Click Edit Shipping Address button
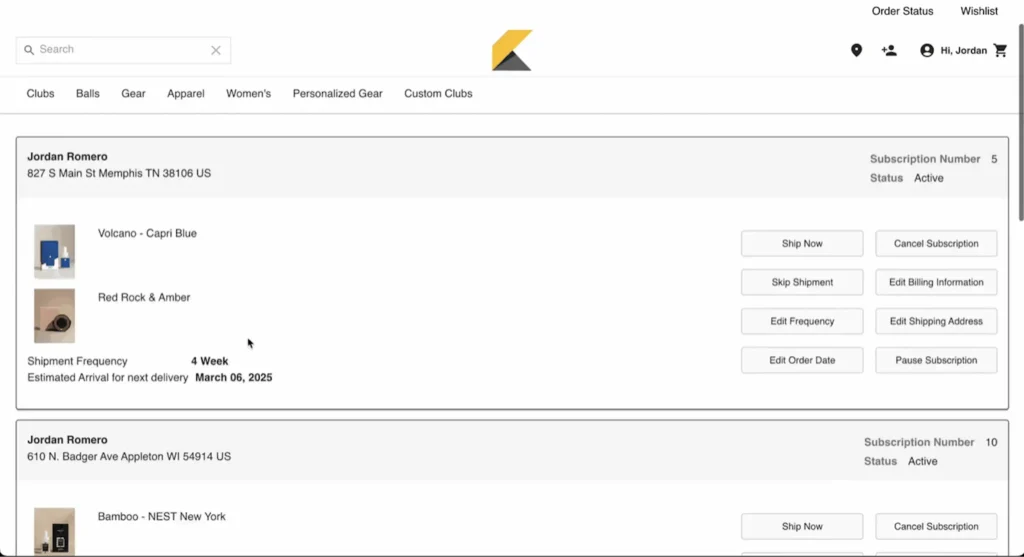 [x=936, y=321]
